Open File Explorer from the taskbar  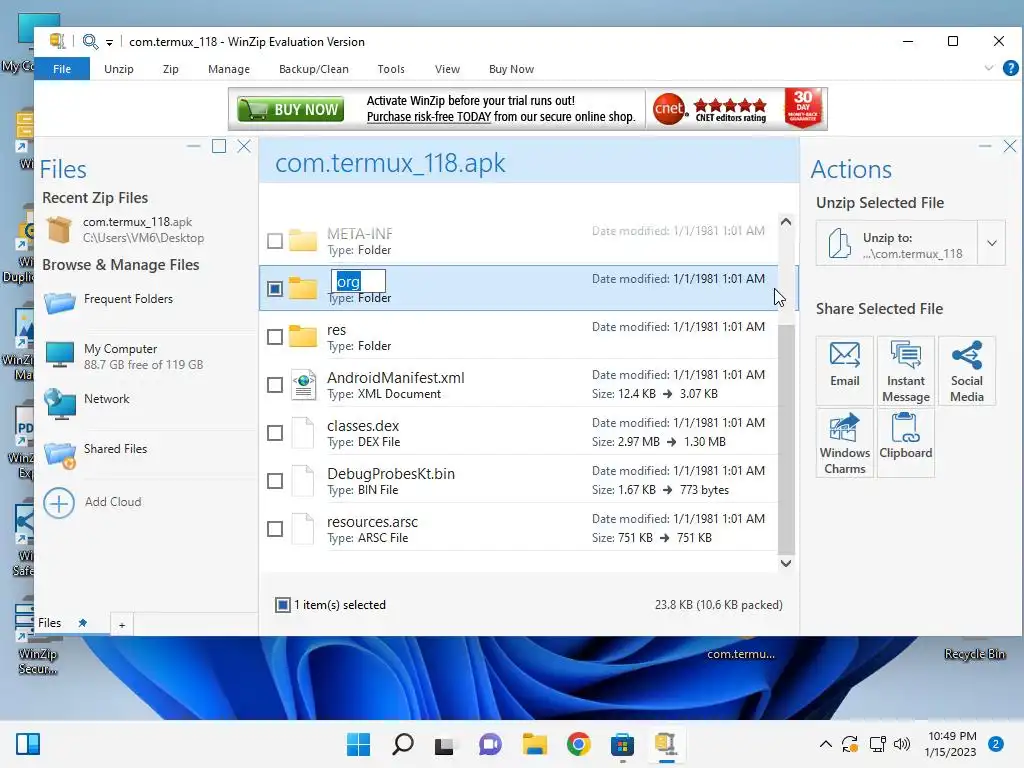(534, 744)
